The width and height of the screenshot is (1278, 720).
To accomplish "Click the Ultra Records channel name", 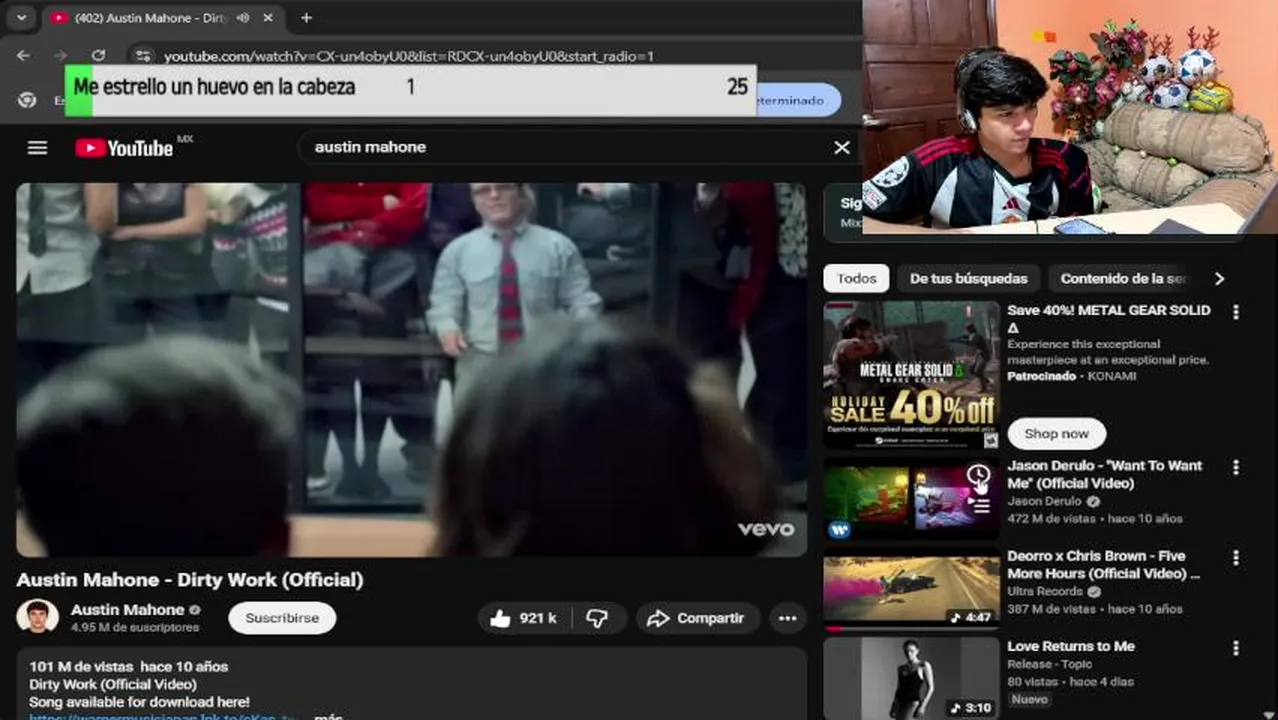I will pos(1044,591).
